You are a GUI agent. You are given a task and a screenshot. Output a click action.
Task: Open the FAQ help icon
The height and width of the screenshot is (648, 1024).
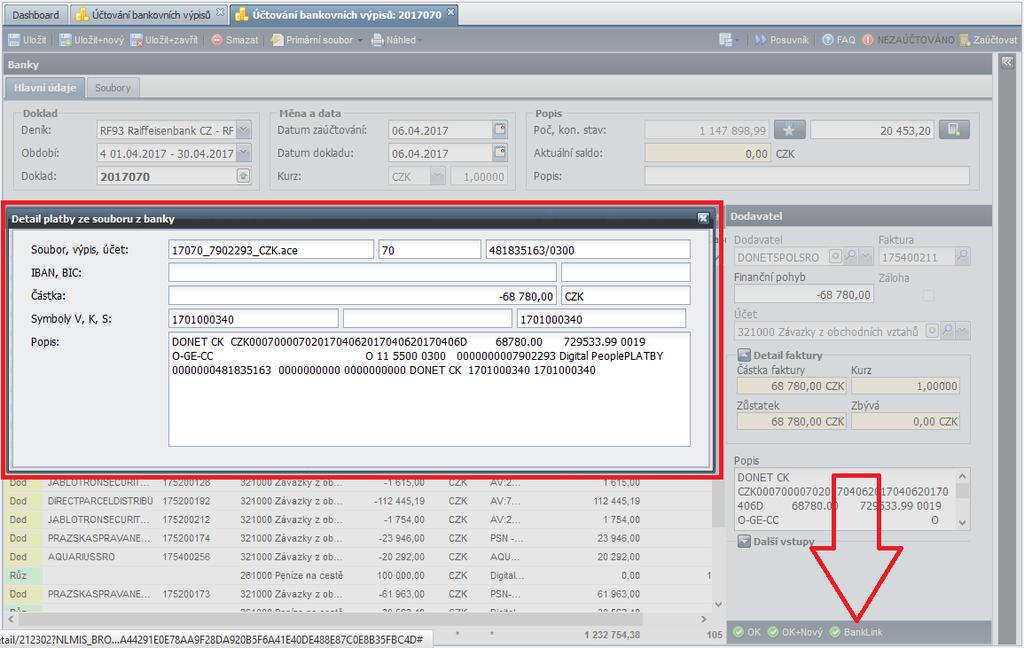[827, 40]
